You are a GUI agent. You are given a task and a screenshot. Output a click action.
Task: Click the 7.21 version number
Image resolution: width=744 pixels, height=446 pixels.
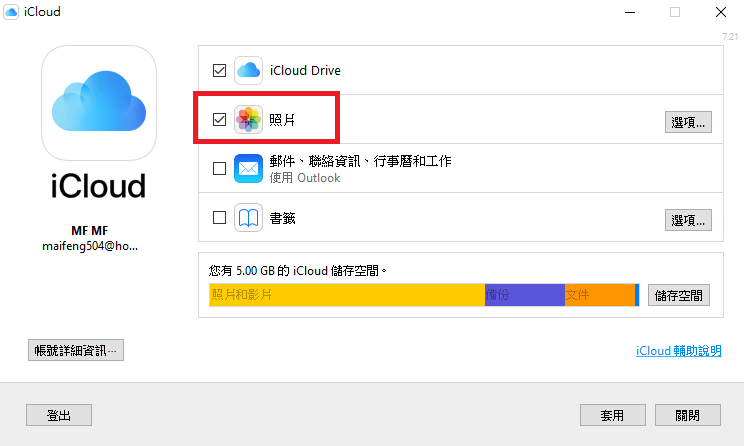[x=730, y=37]
